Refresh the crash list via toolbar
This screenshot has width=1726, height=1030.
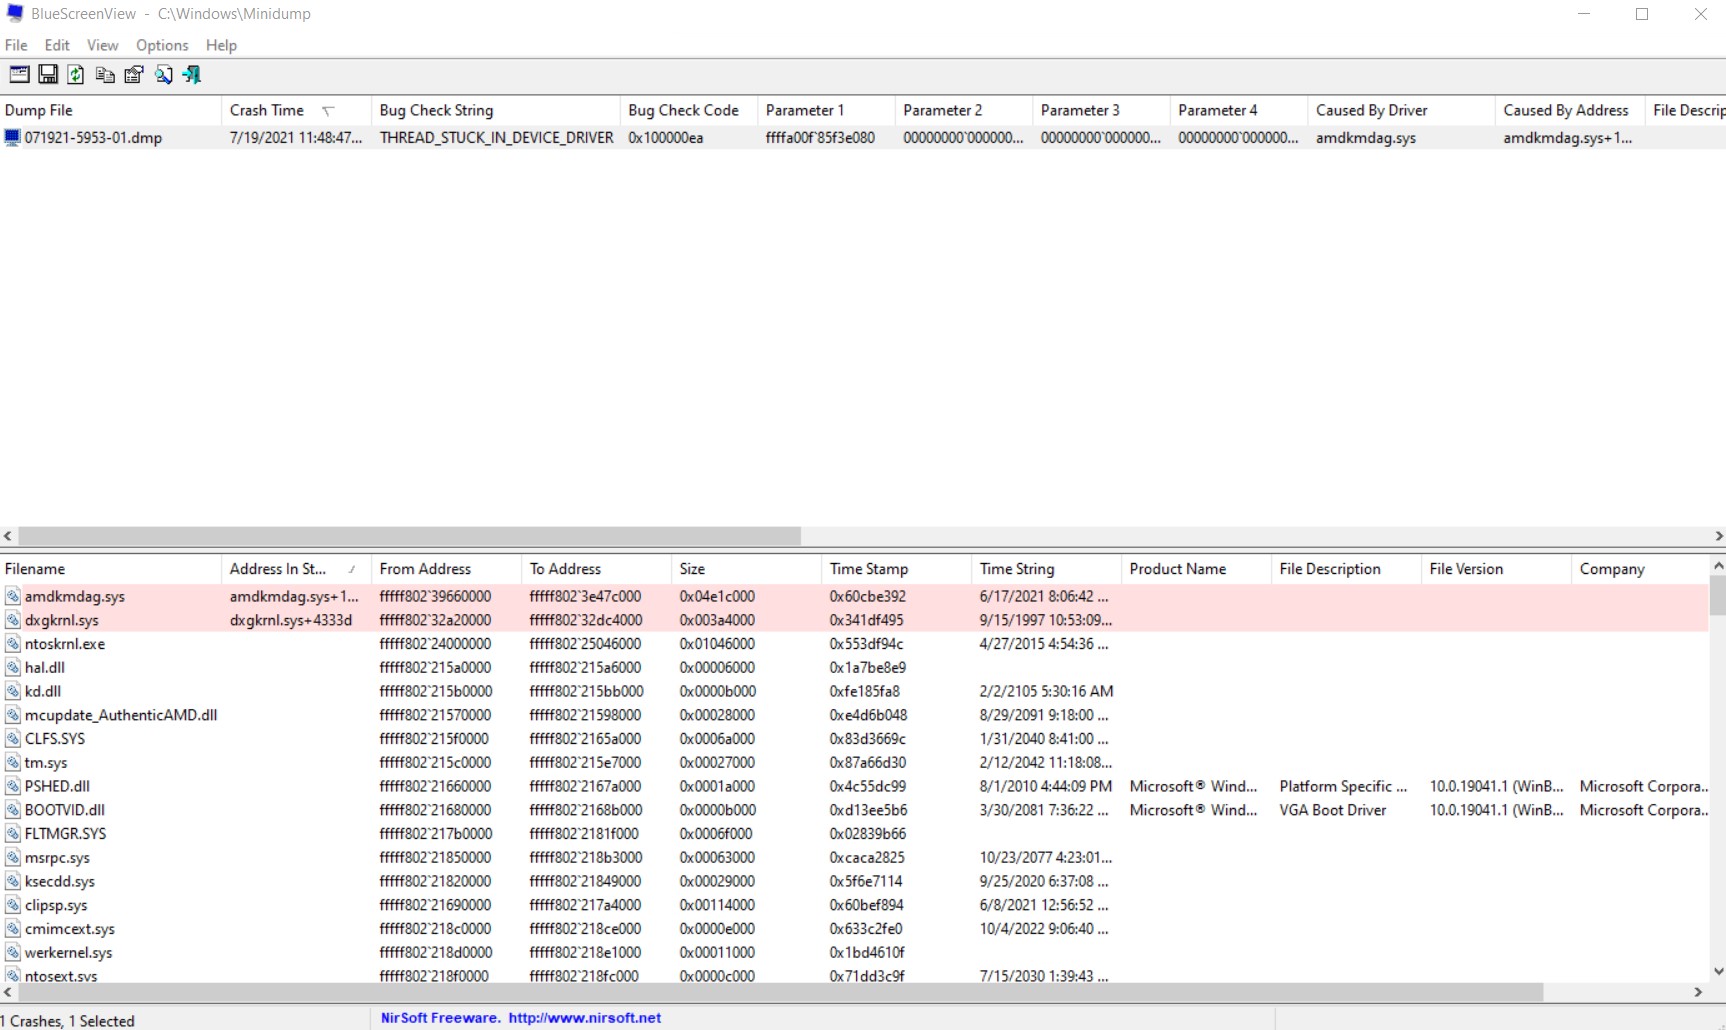pos(76,75)
